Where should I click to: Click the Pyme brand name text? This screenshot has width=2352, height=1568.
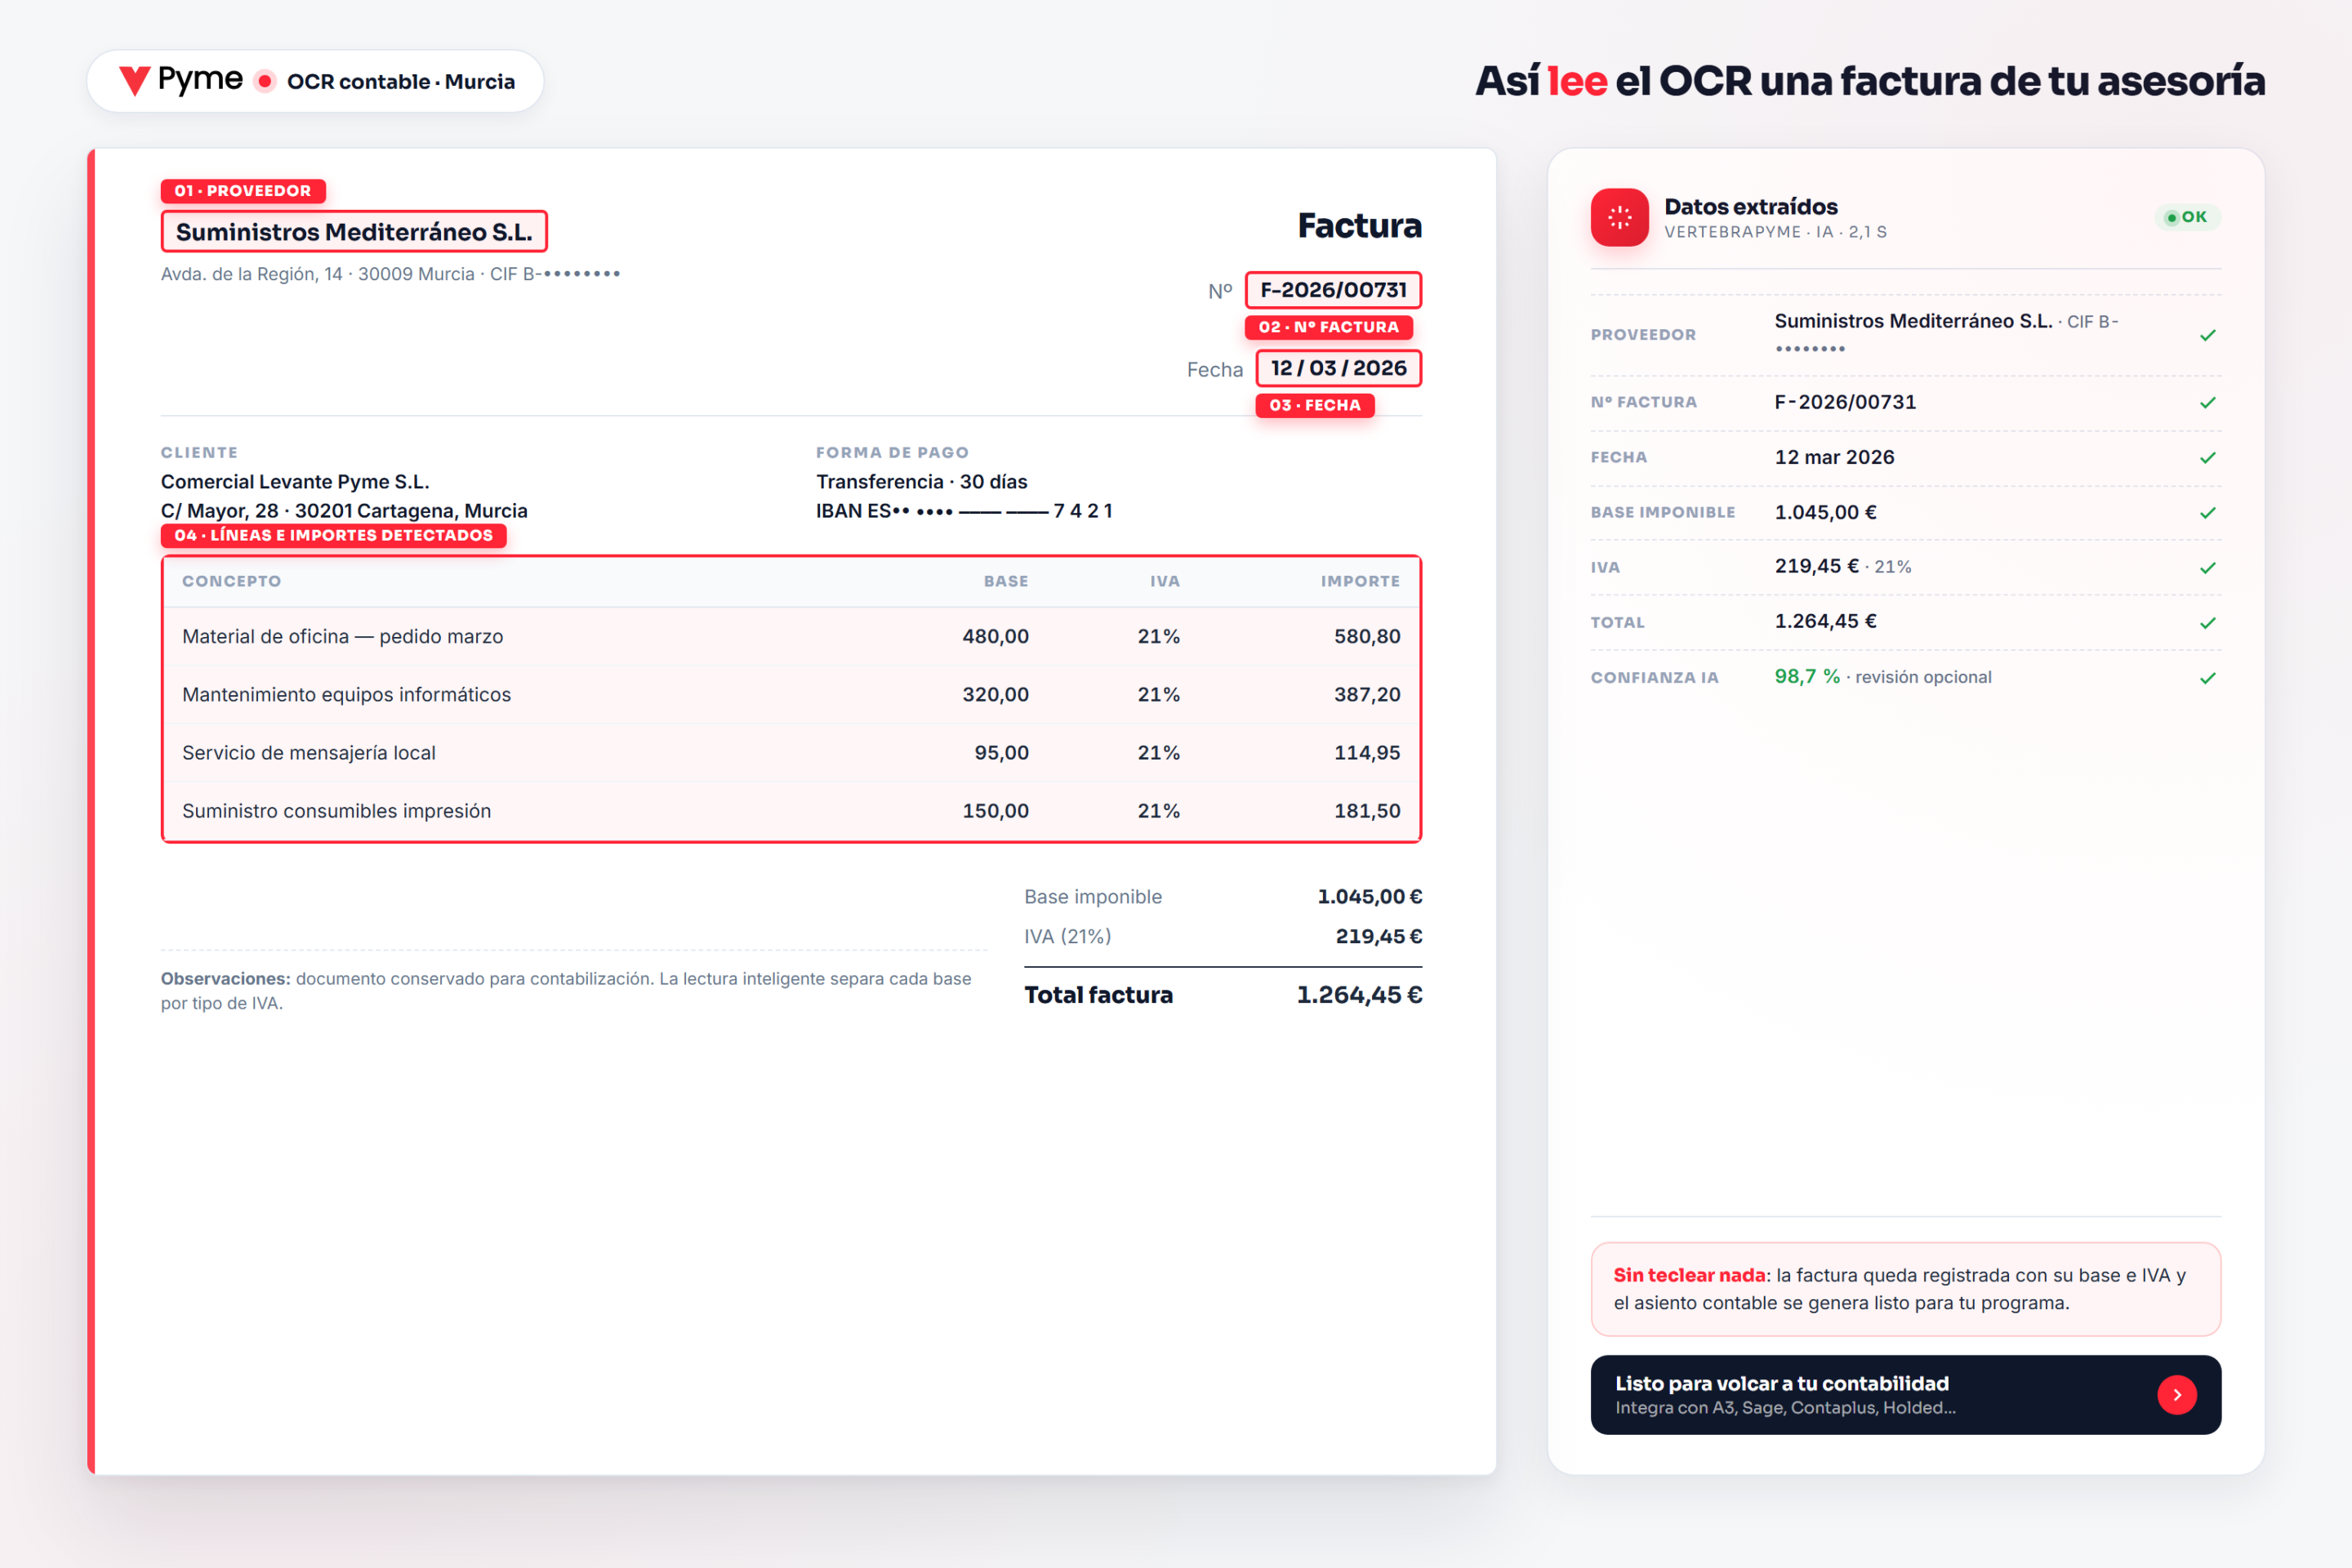[200, 79]
